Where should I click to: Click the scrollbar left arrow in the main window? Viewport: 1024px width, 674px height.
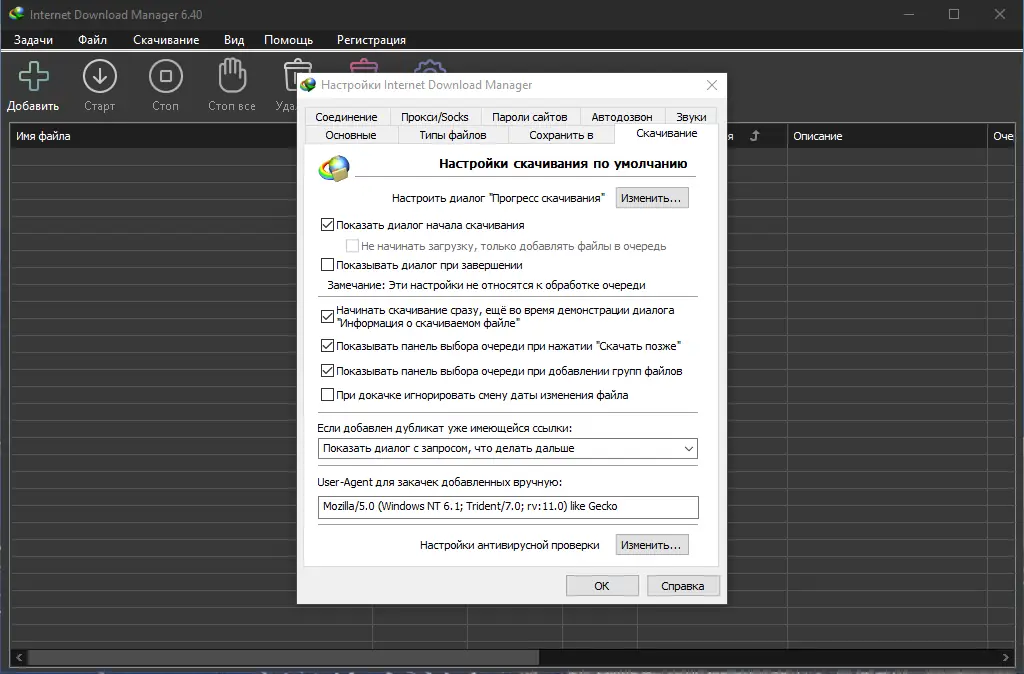18,657
